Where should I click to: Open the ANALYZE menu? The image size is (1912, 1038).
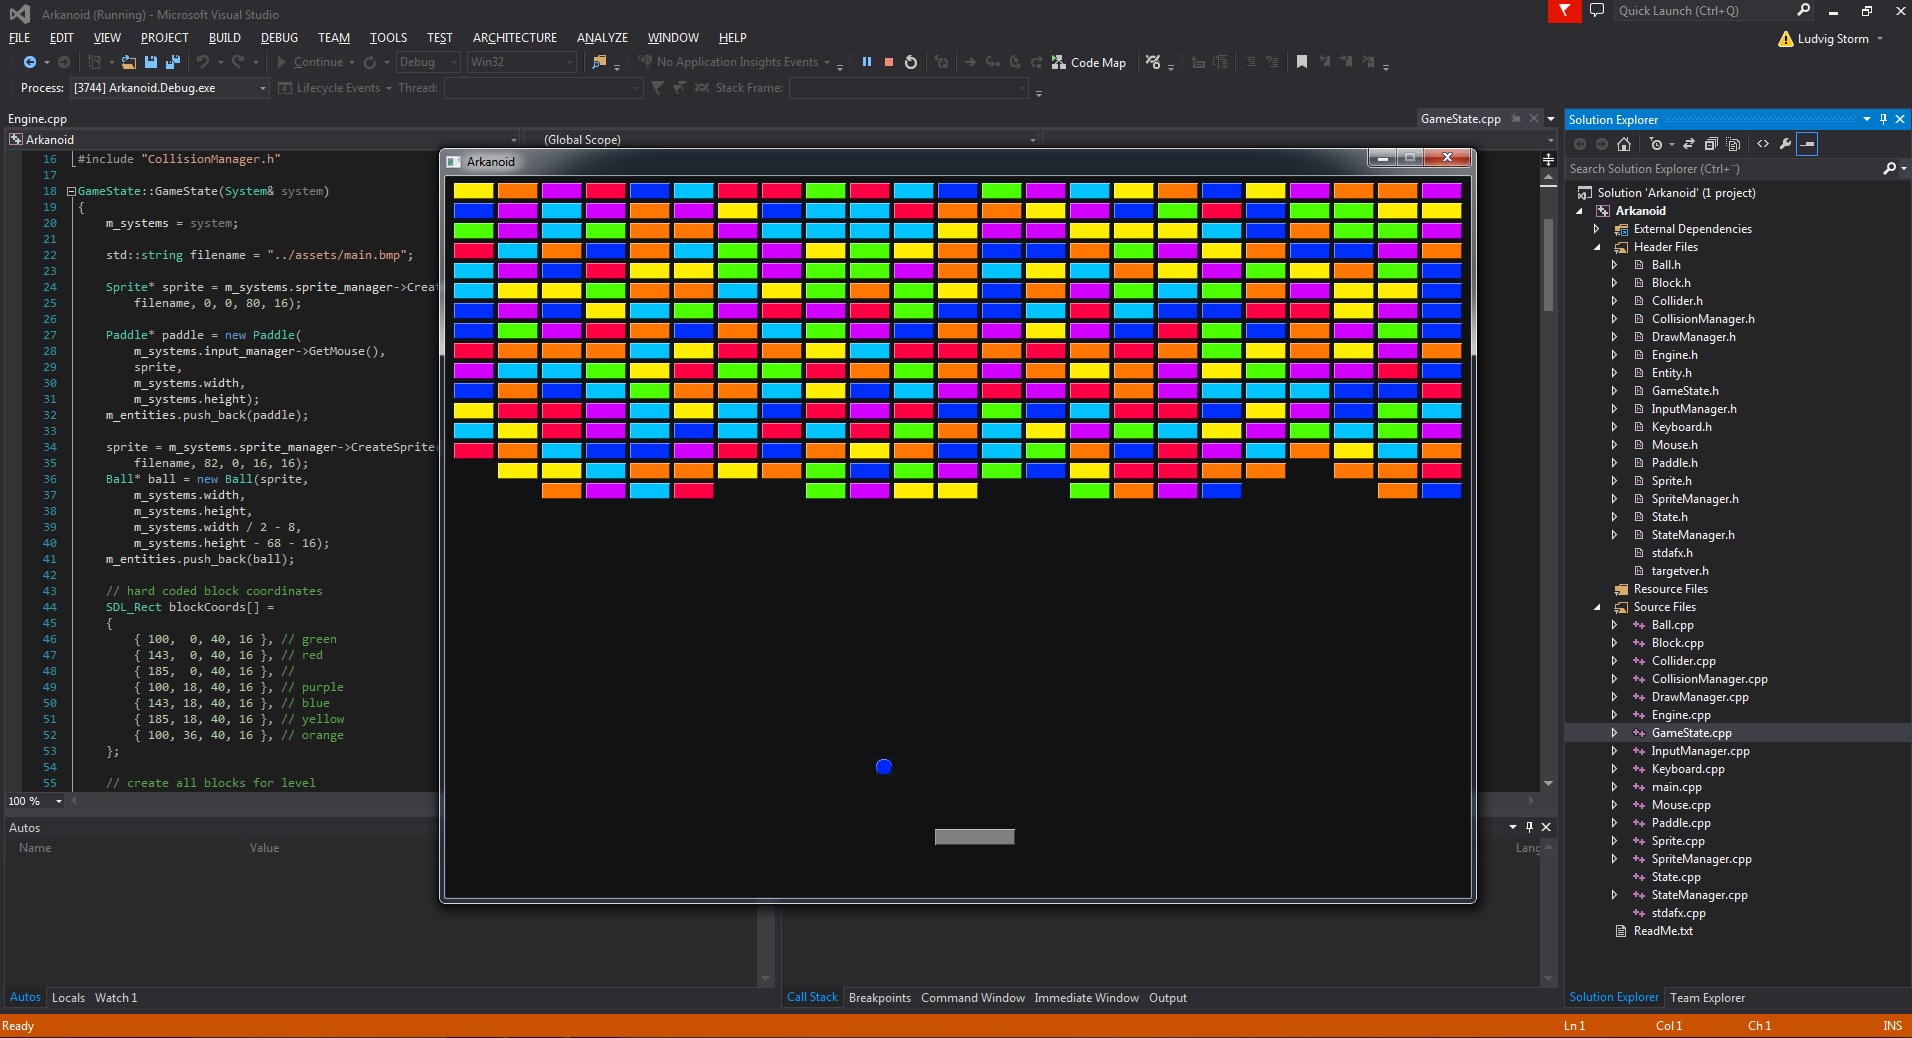[x=602, y=38]
